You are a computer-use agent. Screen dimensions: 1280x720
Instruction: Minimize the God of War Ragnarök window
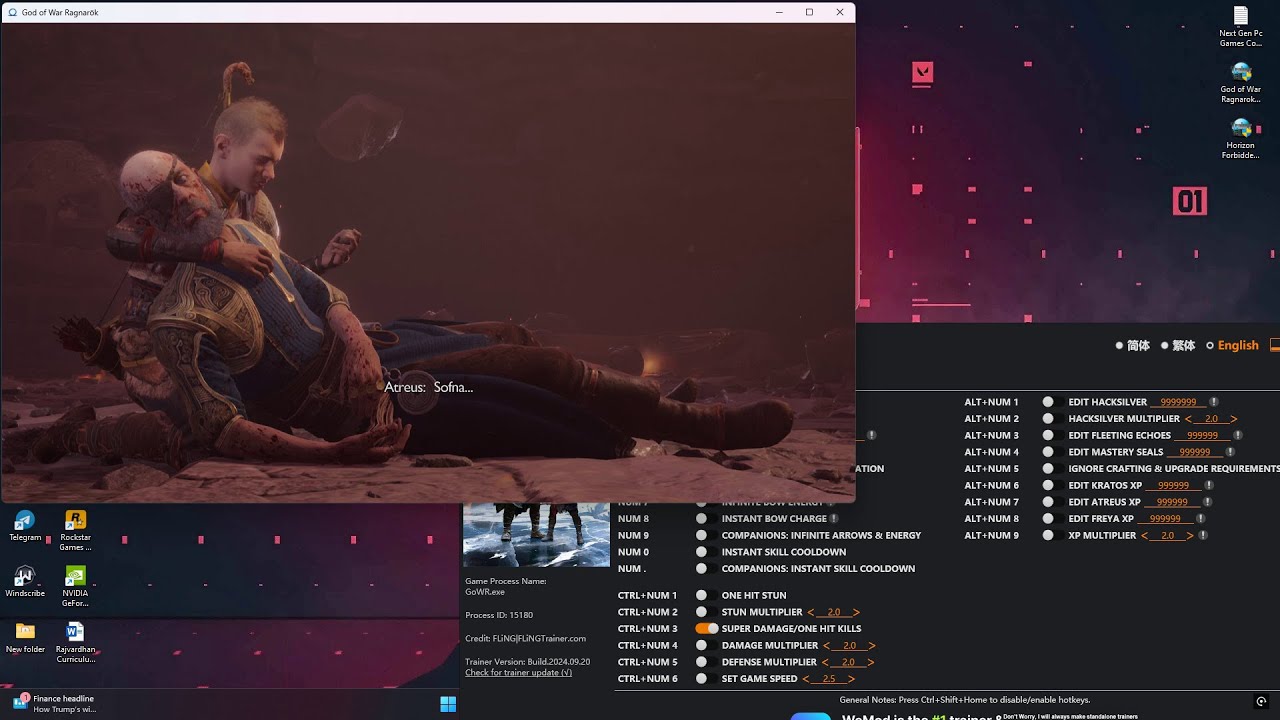[x=779, y=12]
